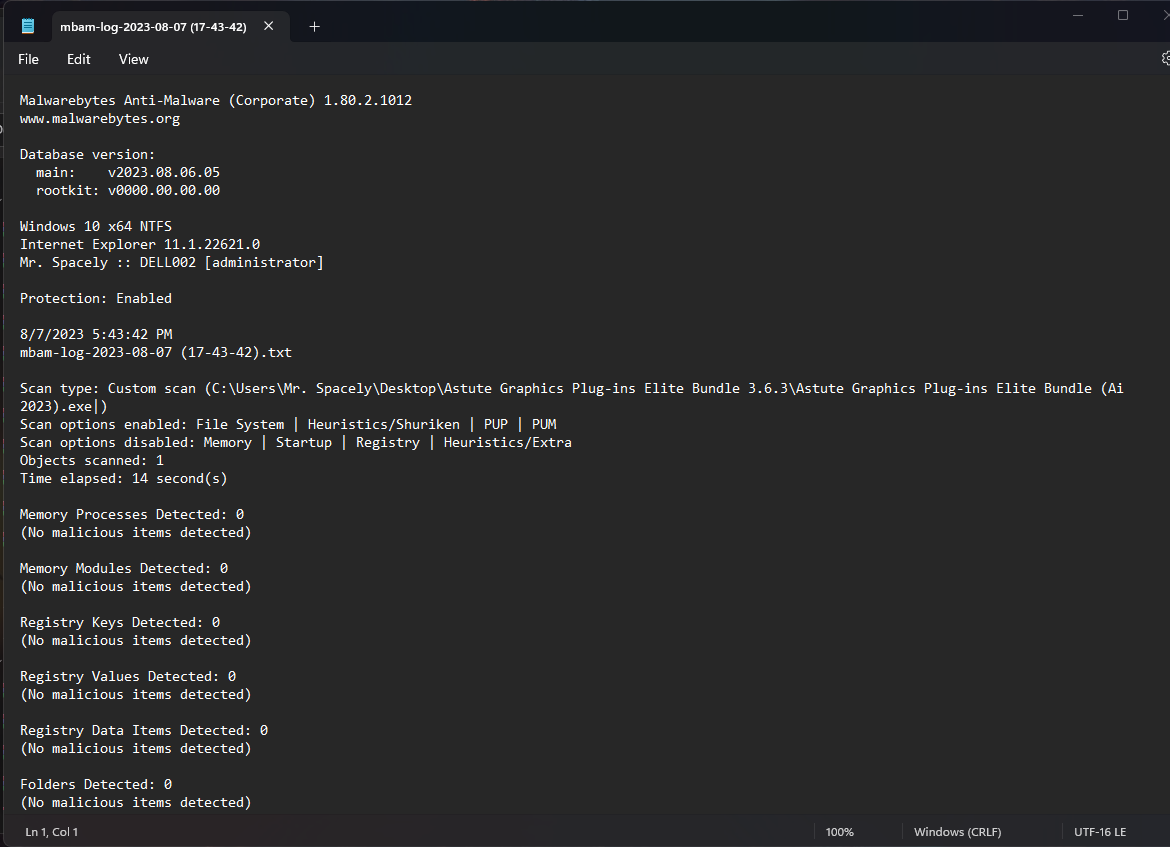Click the 'Time elapsed: 14 second(s)' line
1170x847 pixels.
123,478
